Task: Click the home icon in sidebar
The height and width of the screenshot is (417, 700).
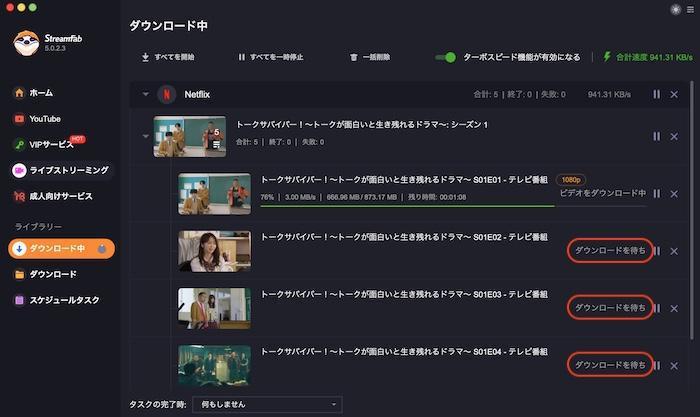Action: coord(19,93)
